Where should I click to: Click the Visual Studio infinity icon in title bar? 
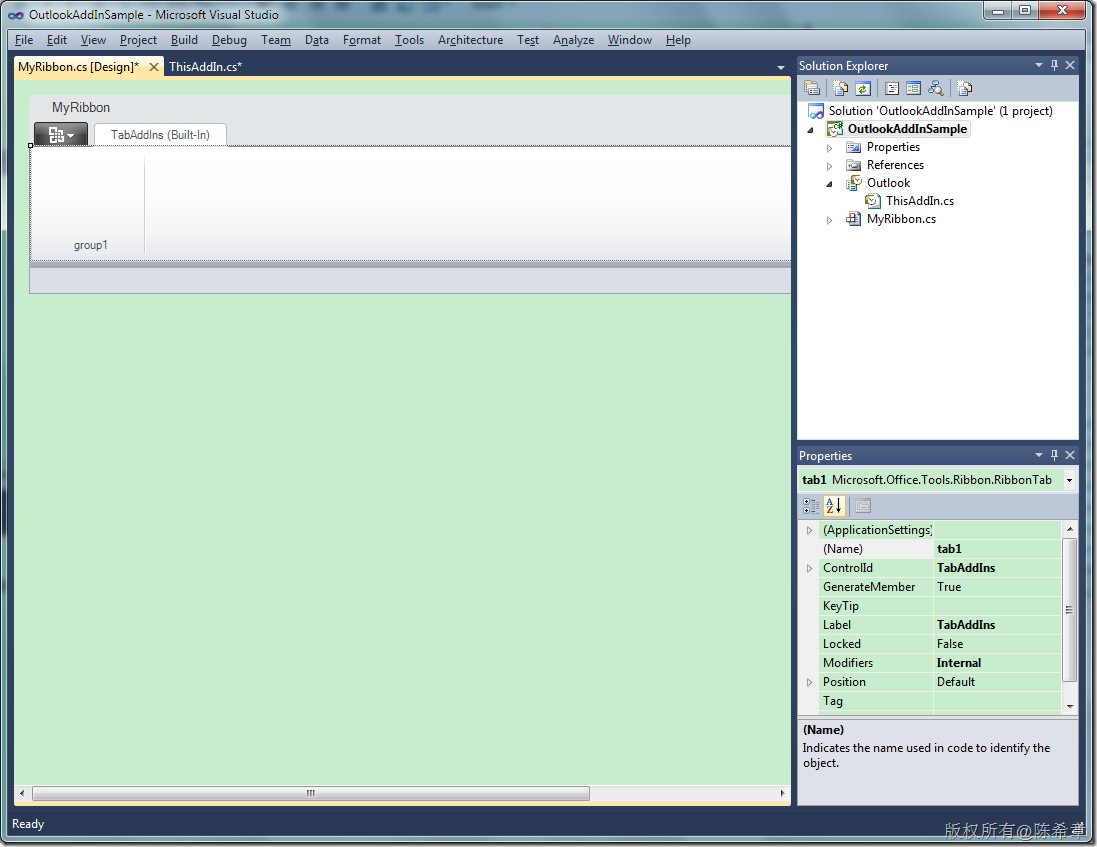15,15
